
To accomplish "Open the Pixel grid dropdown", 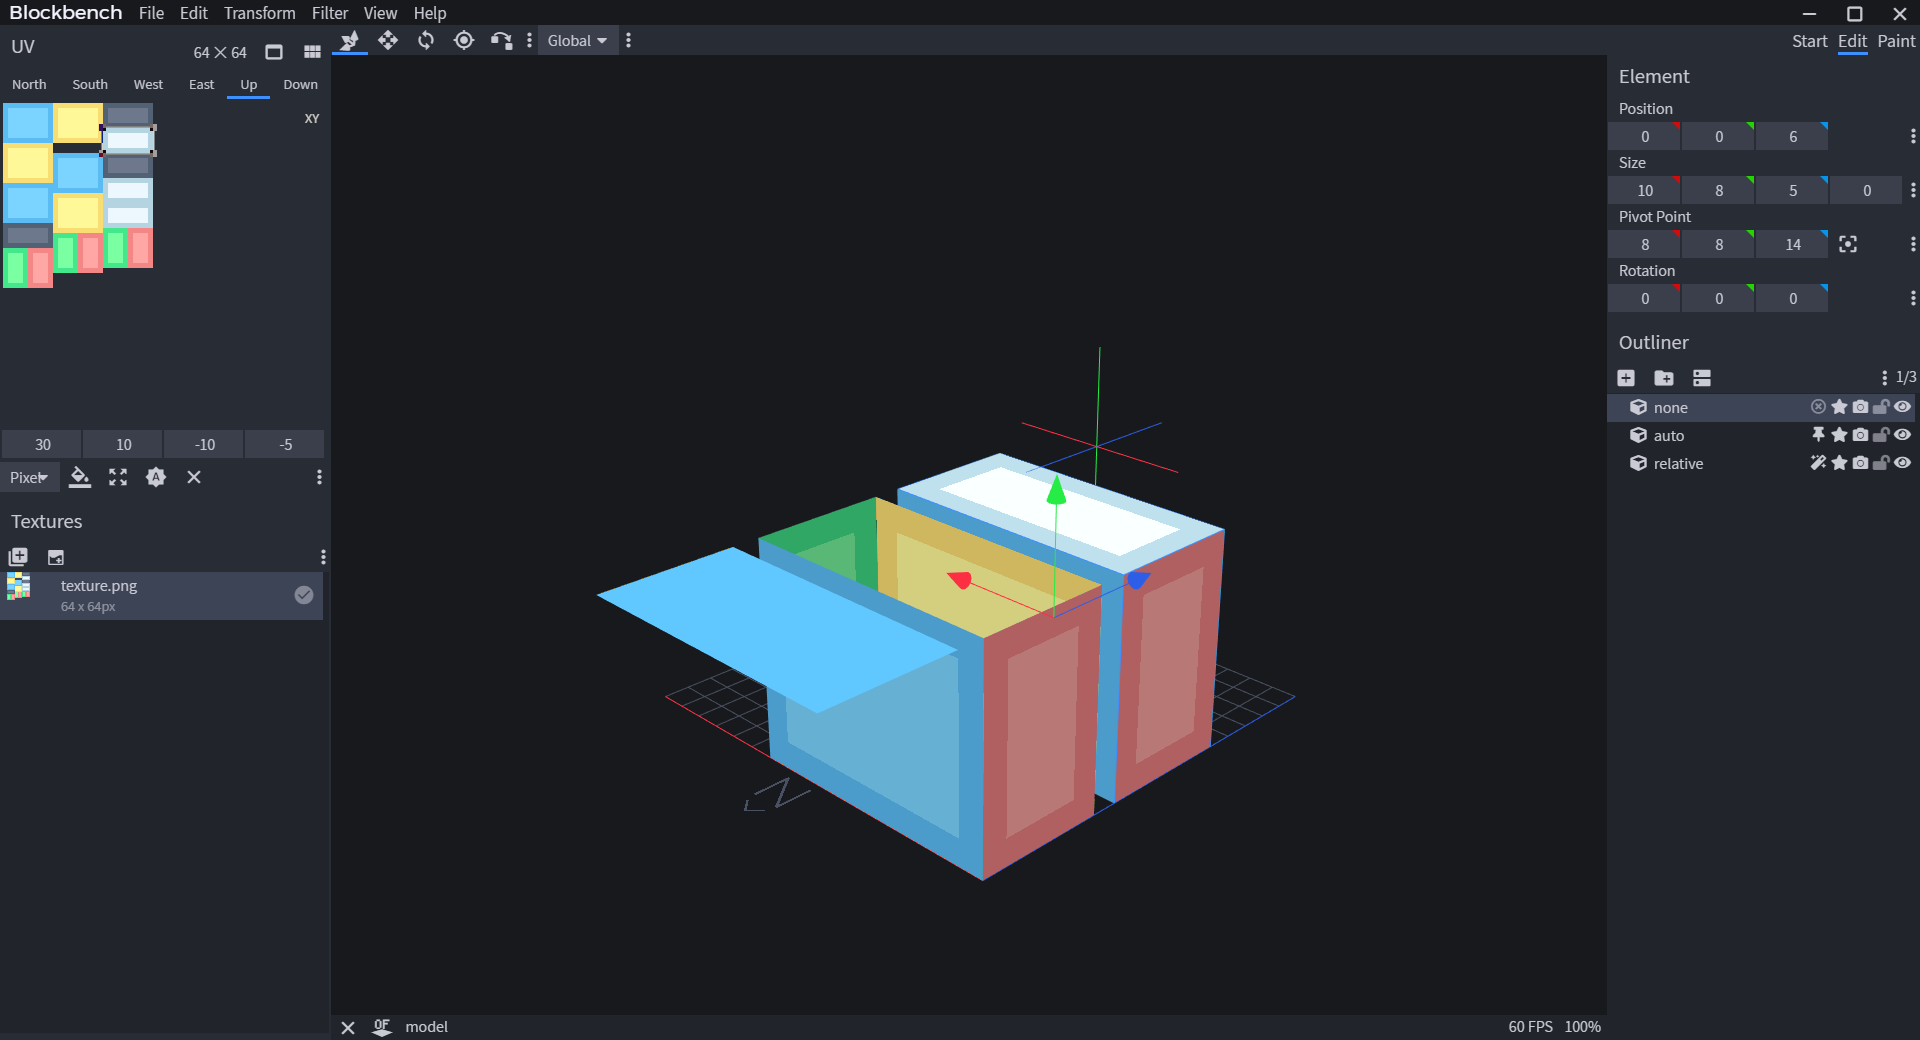I will click(30, 477).
